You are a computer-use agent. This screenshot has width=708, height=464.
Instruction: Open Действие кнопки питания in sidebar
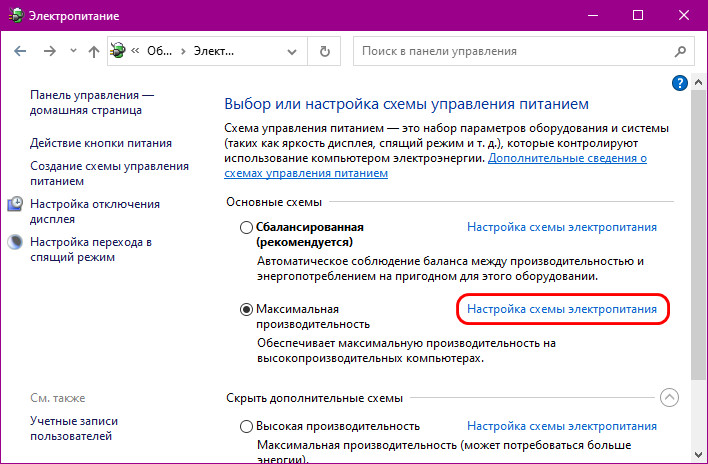pyautogui.click(x=101, y=143)
